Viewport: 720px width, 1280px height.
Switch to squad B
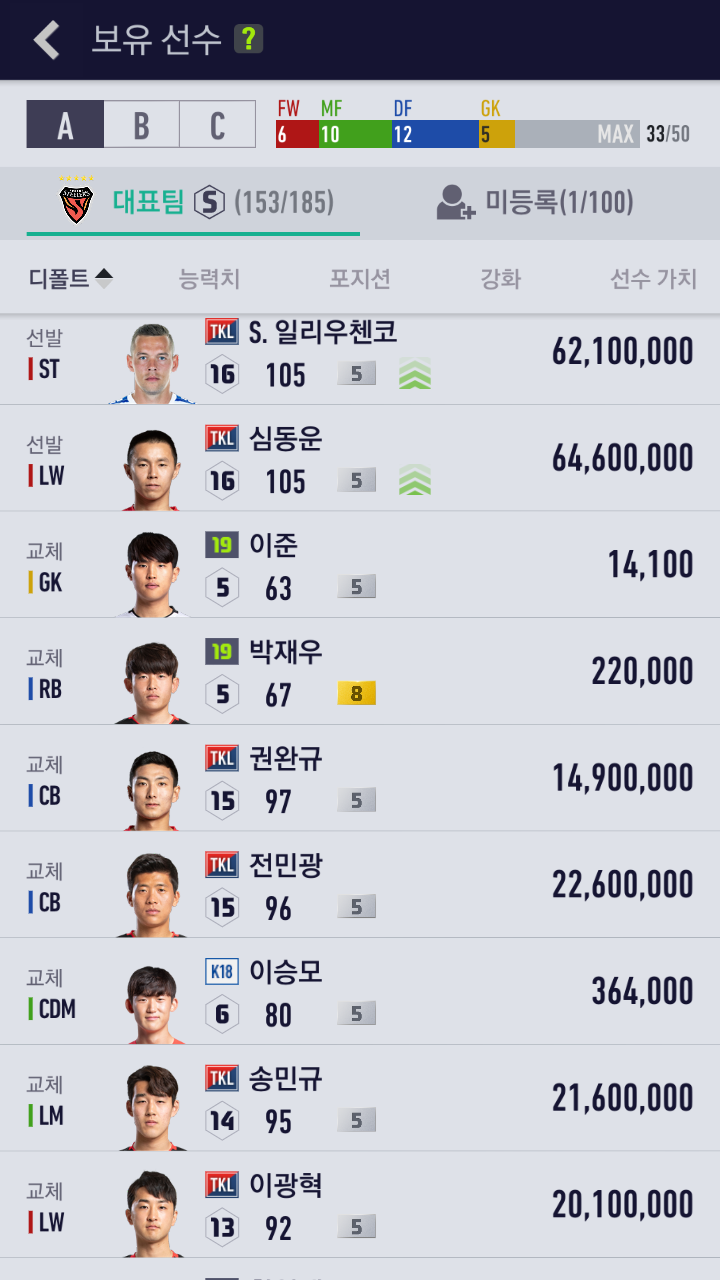coord(142,125)
